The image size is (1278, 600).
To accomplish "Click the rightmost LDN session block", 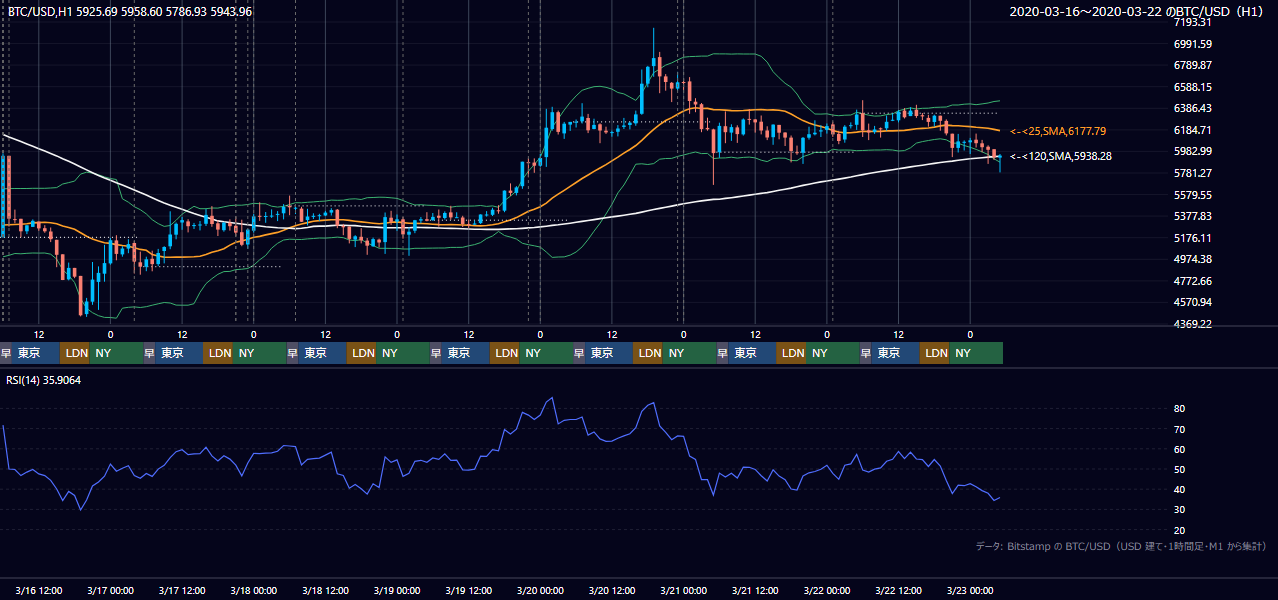I will click(935, 353).
